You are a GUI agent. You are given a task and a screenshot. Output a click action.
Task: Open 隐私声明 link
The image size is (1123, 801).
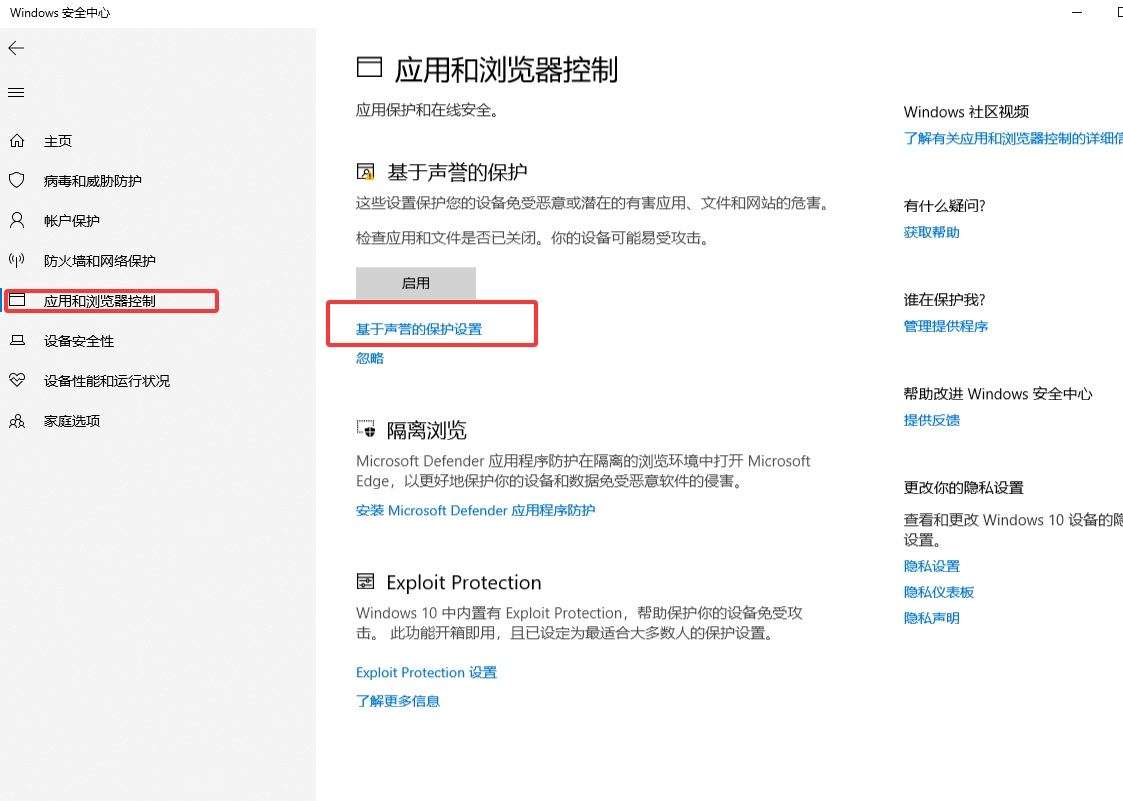[931, 618]
